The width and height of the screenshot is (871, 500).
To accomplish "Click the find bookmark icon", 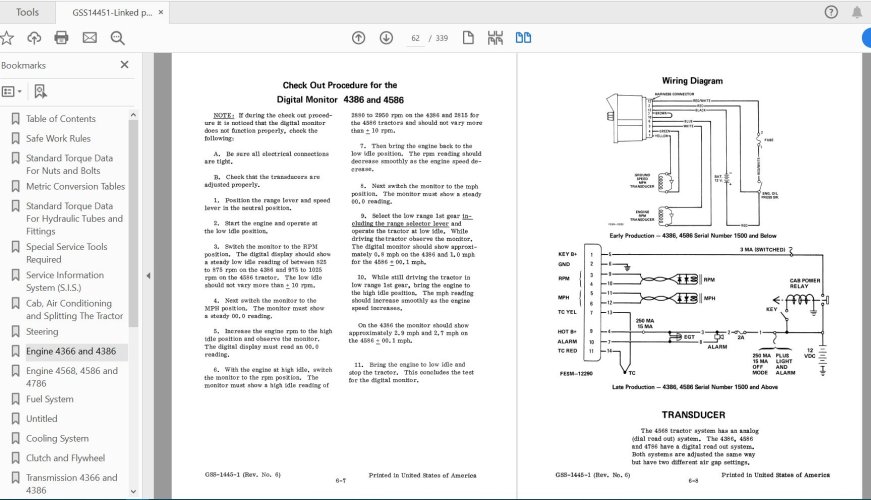I will [40, 91].
